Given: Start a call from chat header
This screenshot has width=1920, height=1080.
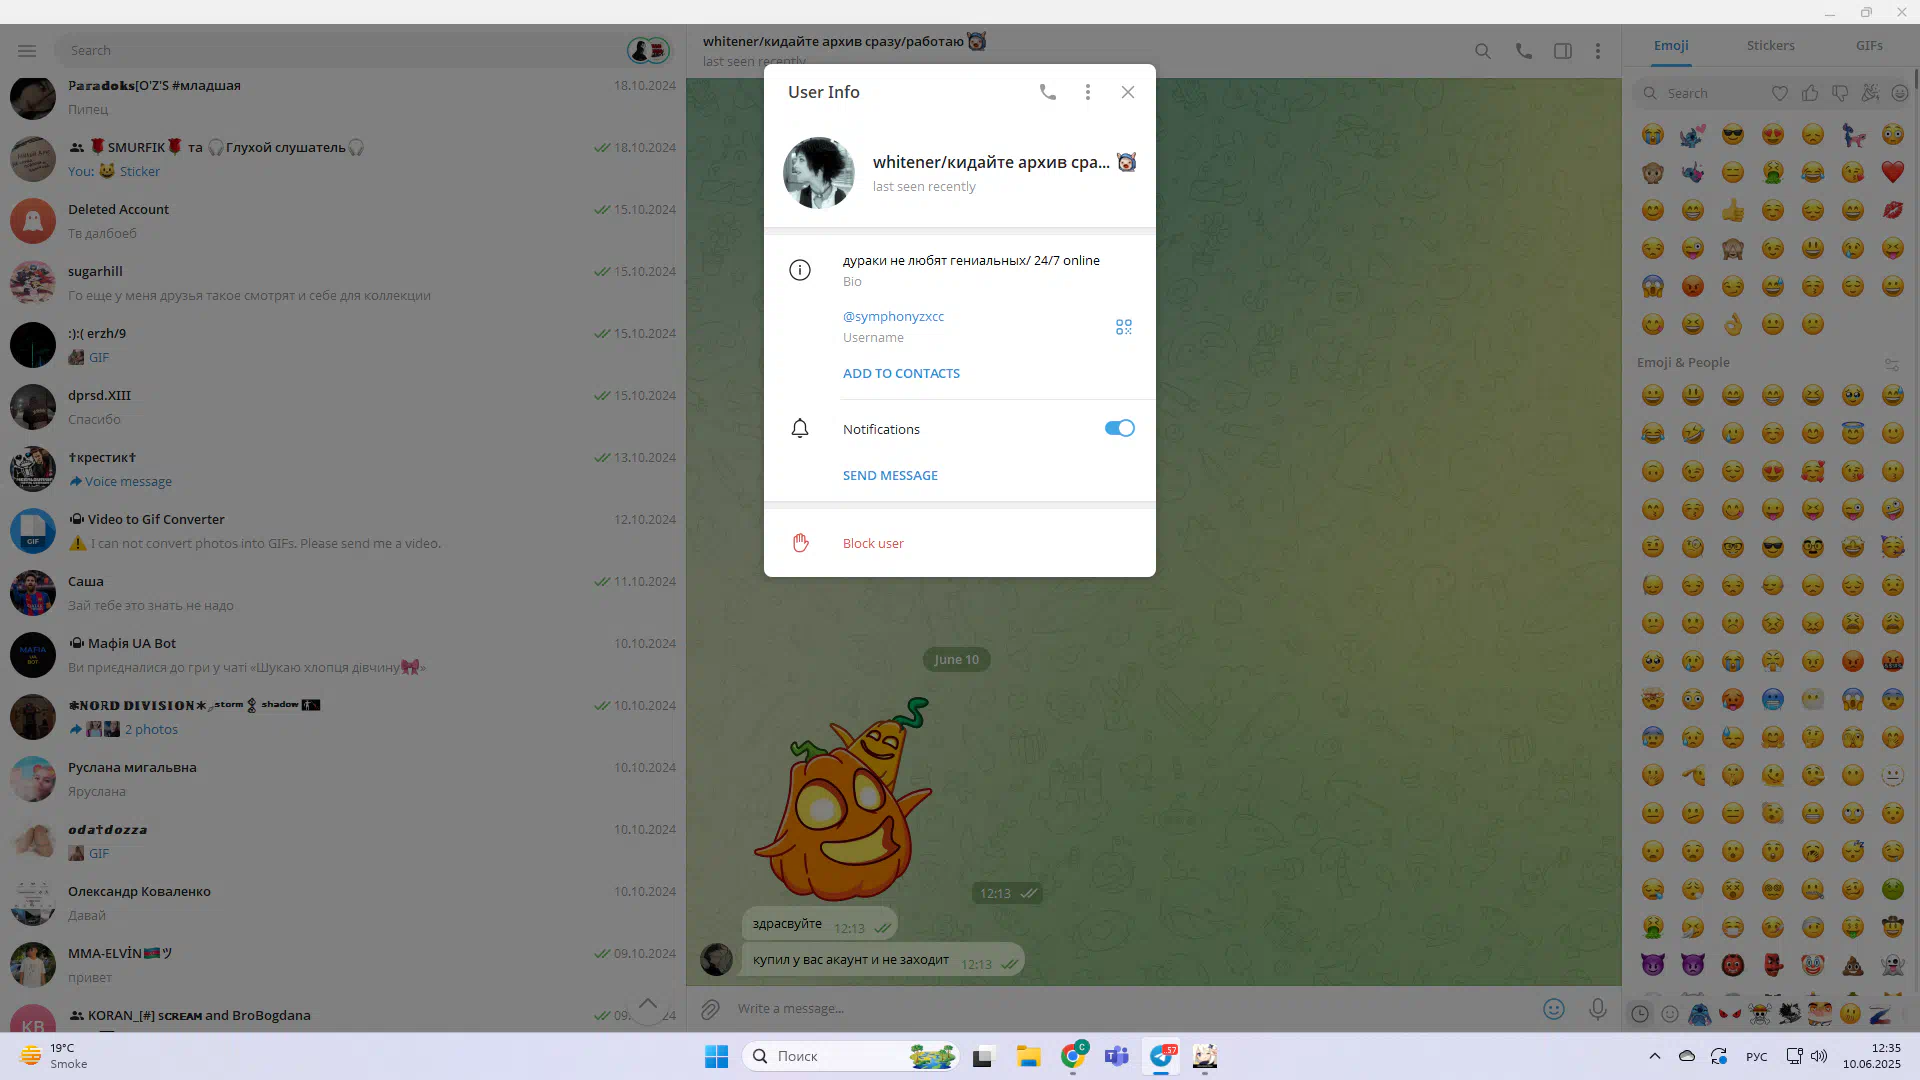Looking at the screenshot, I should [1523, 51].
